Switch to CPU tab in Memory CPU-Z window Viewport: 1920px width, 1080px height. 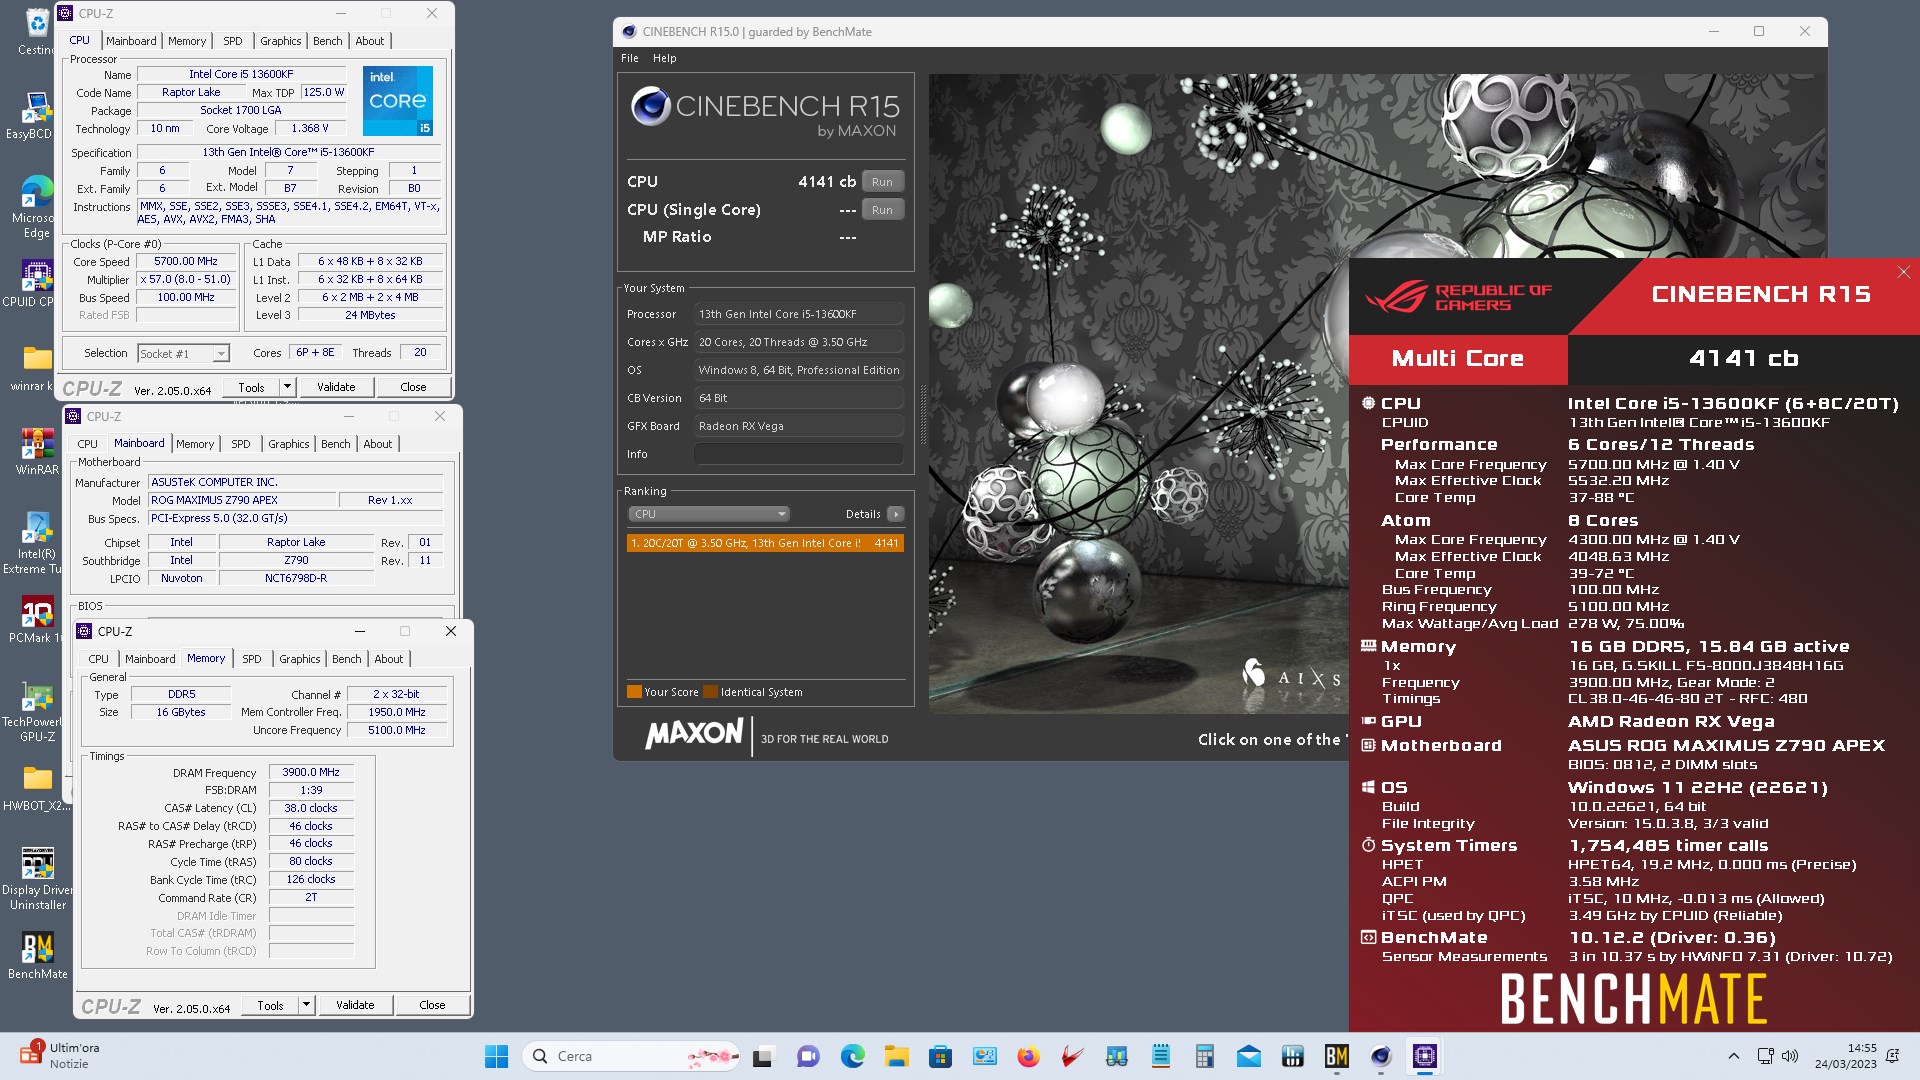[x=98, y=659]
